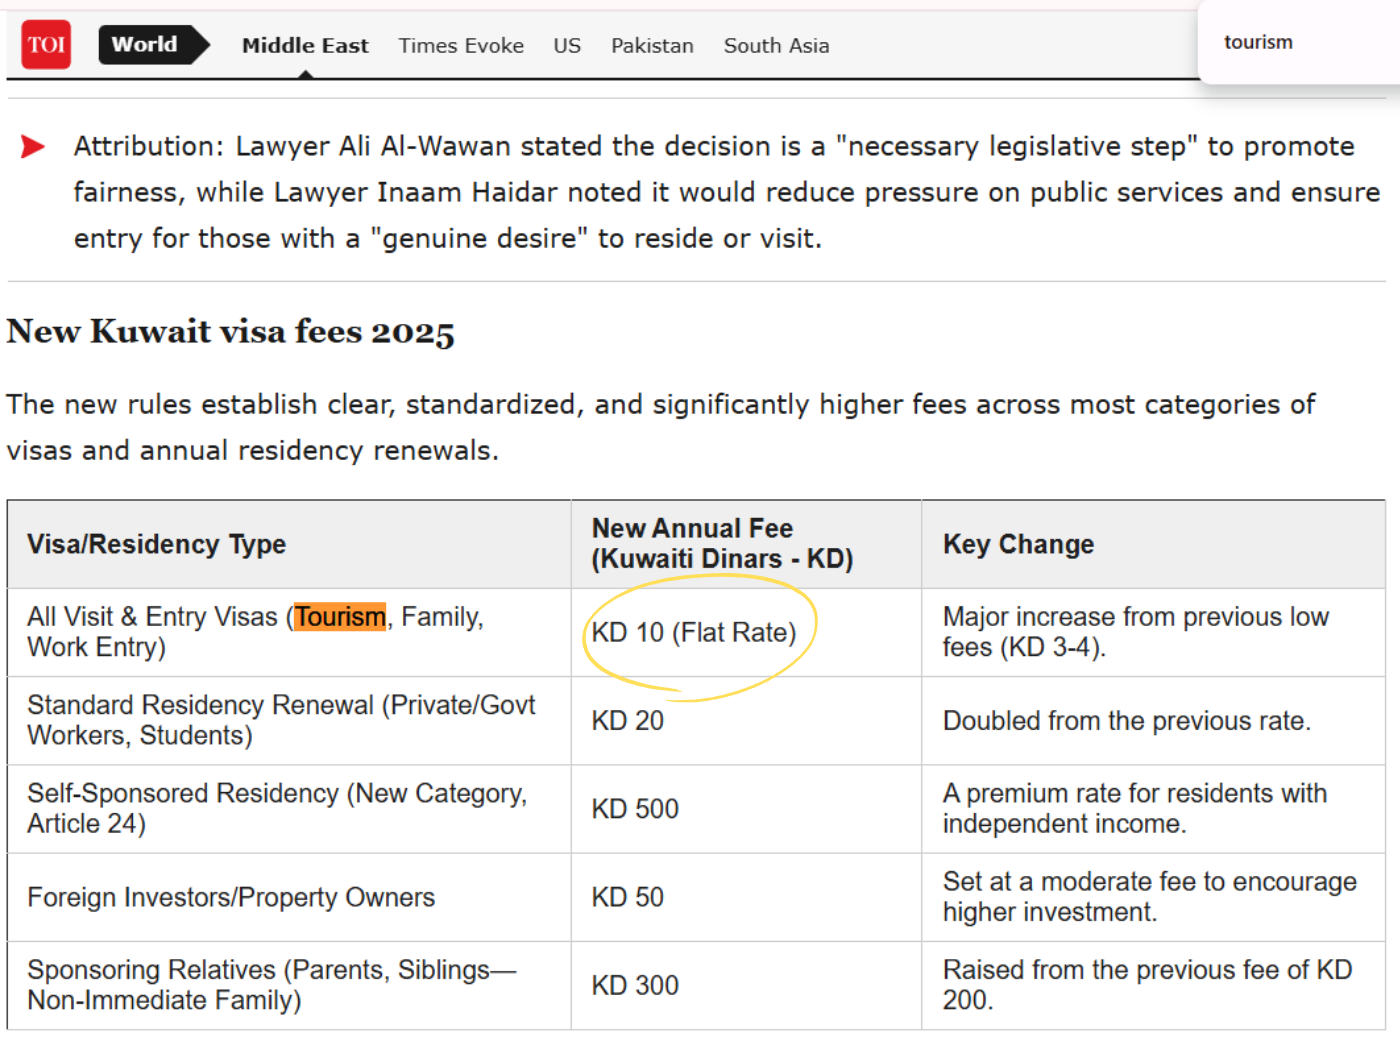Screen dimensions: 1400x1050
Task: Click the highlighted Tourism search match
Action: coord(339,617)
